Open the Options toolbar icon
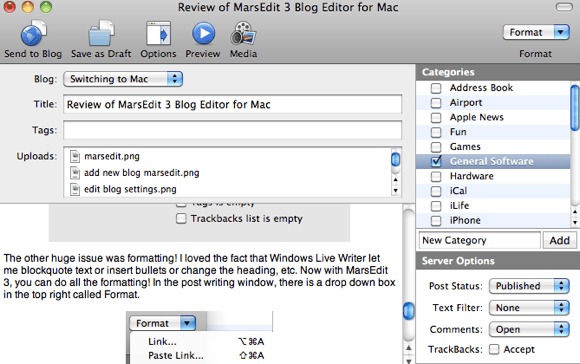The width and height of the screenshot is (580, 364). tap(158, 33)
